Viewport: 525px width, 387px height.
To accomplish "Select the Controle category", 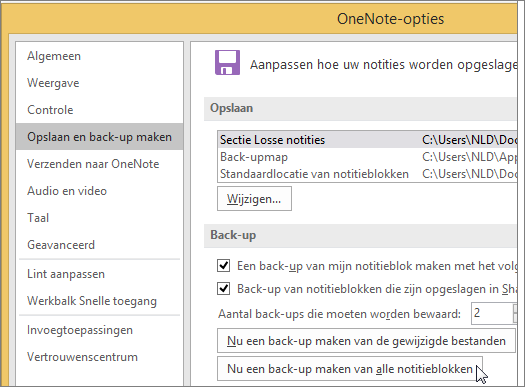I will click(x=99, y=110).
